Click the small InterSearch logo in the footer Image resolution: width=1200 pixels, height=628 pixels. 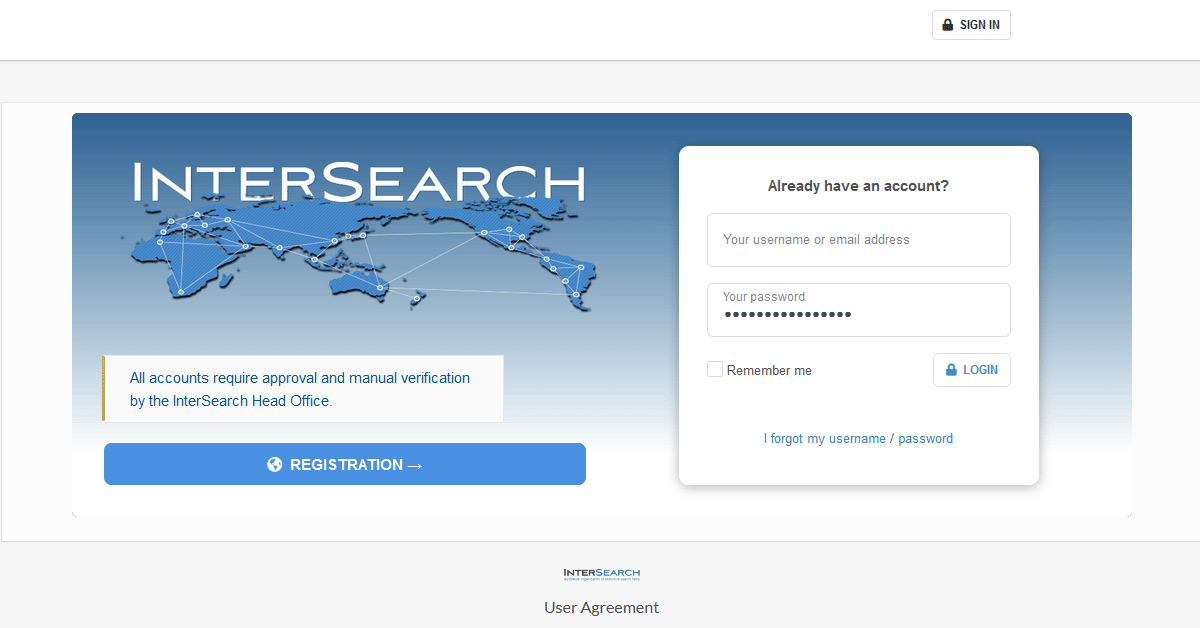pyautogui.click(x=600, y=573)
